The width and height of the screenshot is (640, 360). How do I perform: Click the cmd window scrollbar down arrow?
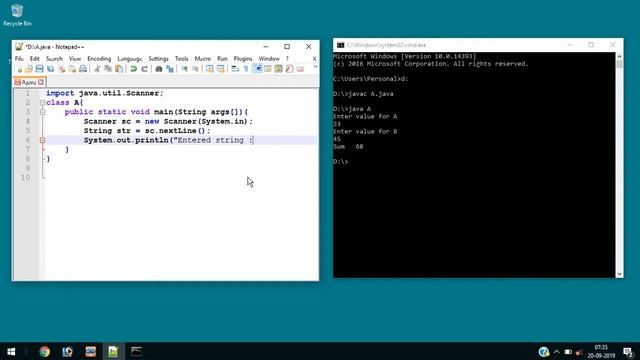(x=619, y=274)
